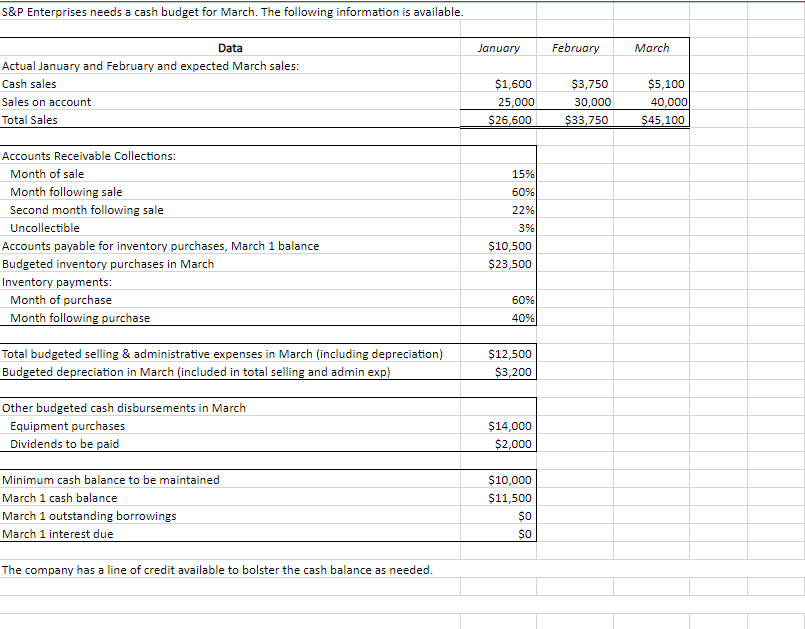
Task: Select the 60% month following sale percentage
Action: [x=525, y=192]
